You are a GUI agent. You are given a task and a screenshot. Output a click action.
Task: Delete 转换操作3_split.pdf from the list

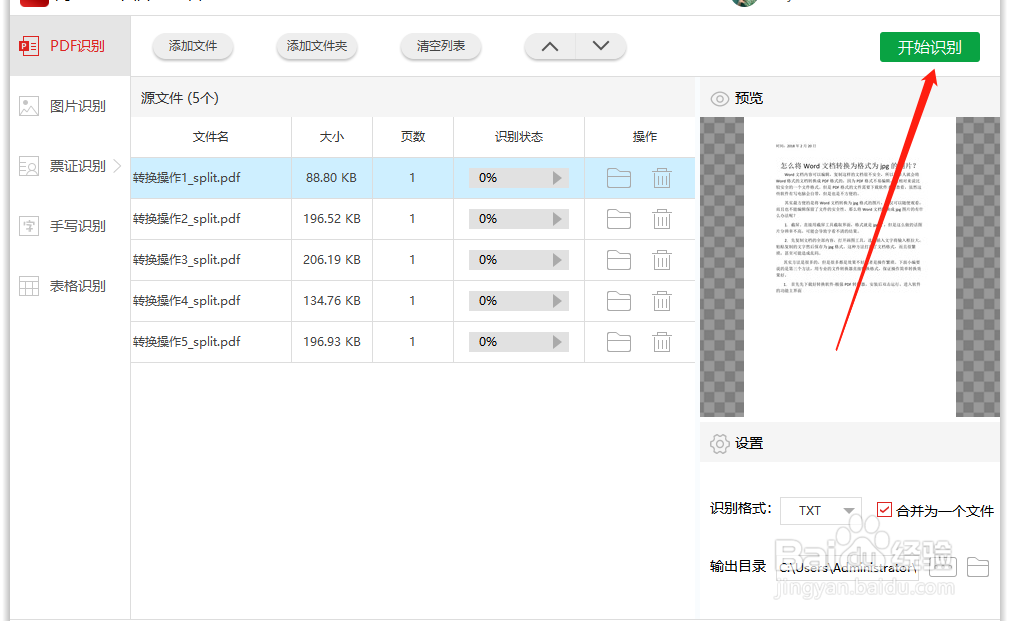click(x=662, y=259)
